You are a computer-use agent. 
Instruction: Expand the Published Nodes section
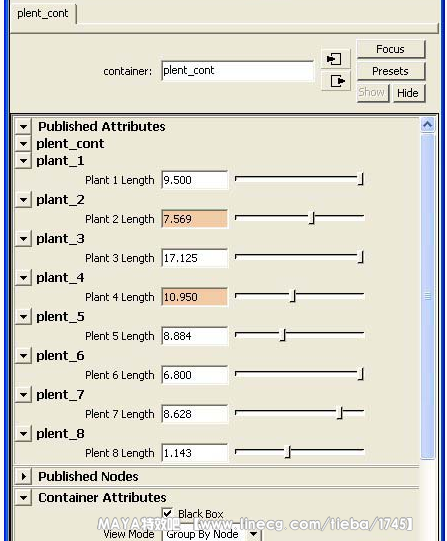pos(23,476)
